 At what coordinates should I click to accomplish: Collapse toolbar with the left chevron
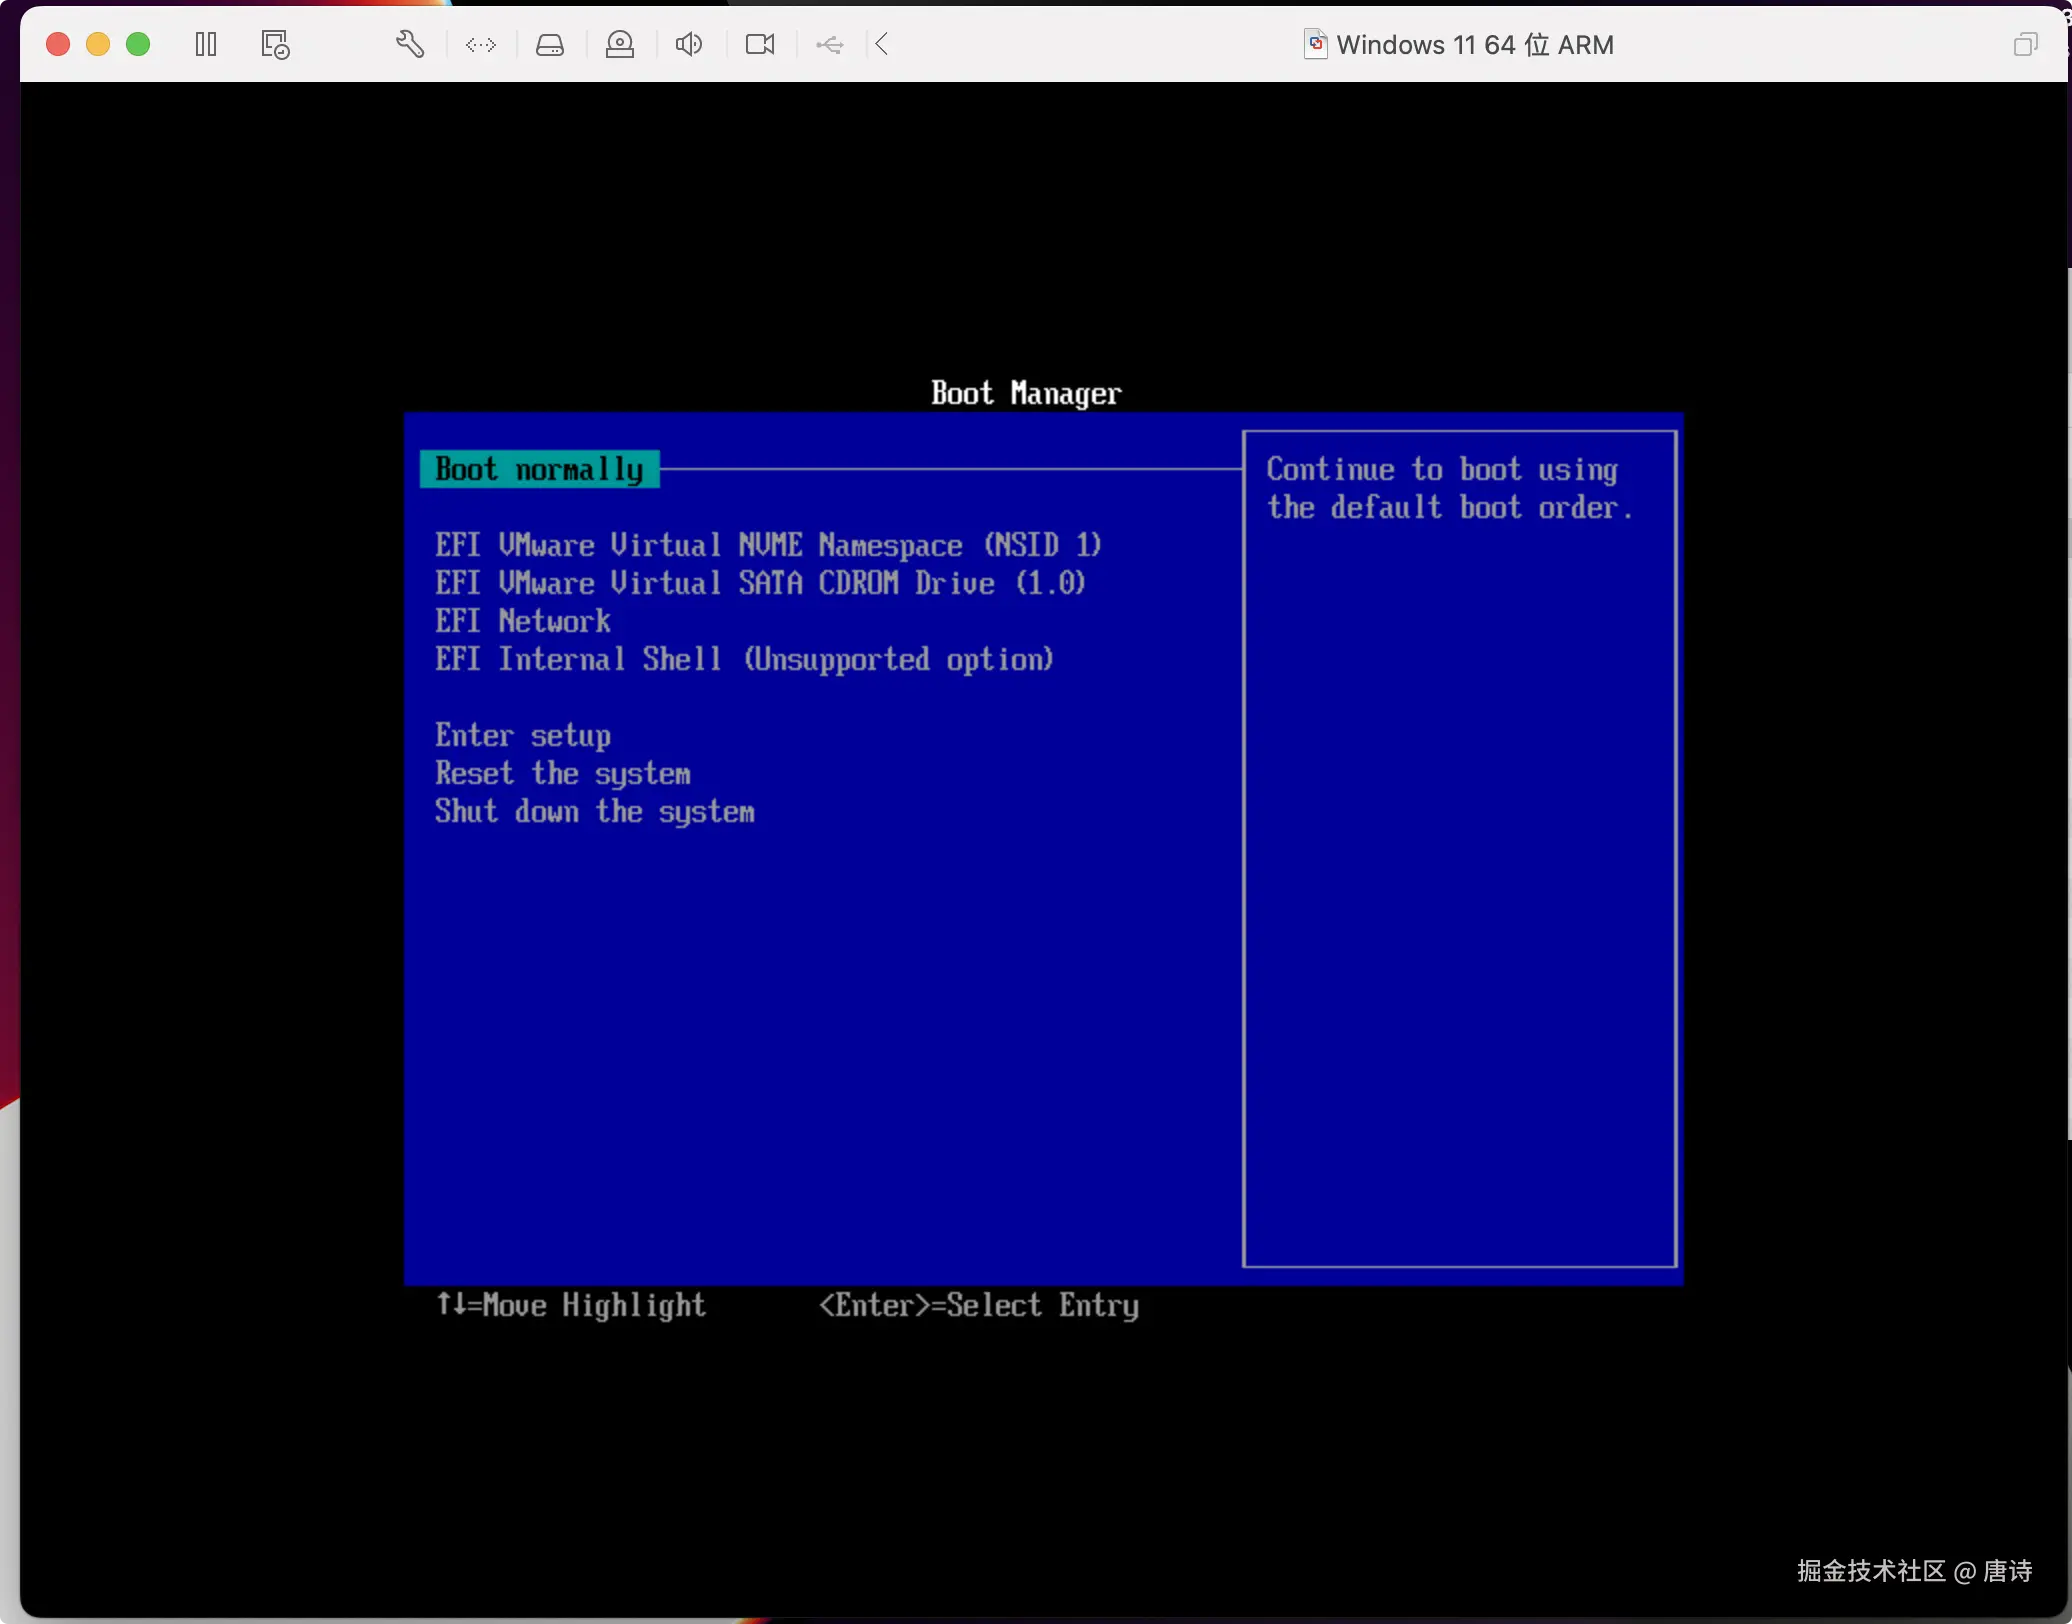click(881, 44)
